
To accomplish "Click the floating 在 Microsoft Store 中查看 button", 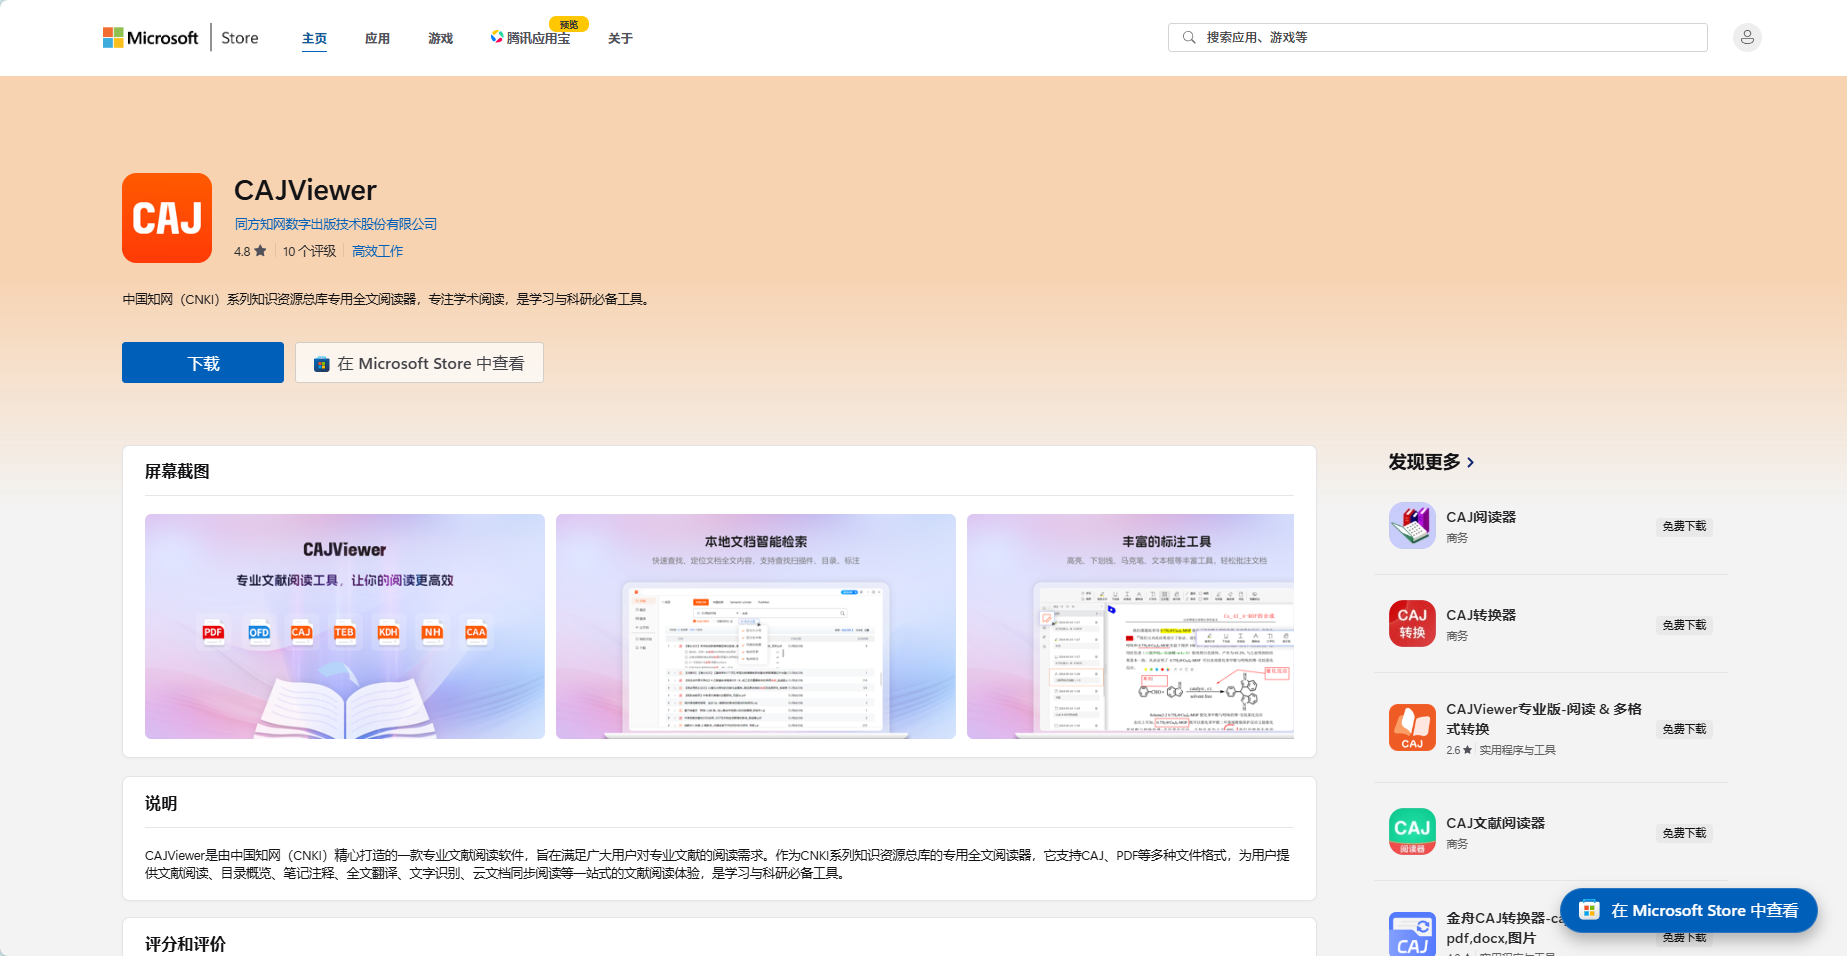I will (1689, 910).
